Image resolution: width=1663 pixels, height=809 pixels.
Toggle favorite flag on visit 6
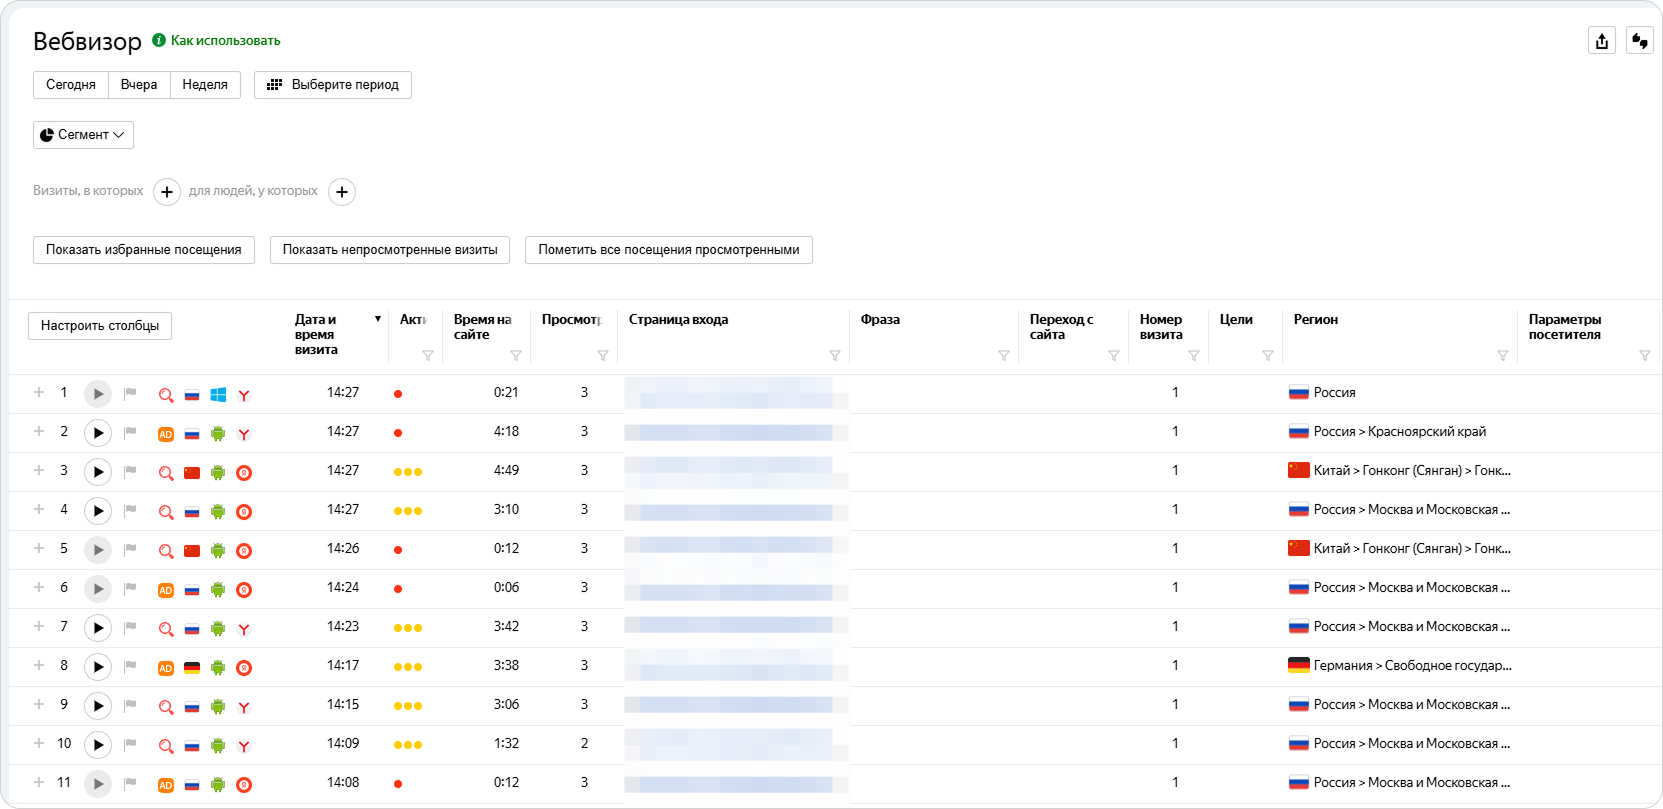[x=130, y=589]
